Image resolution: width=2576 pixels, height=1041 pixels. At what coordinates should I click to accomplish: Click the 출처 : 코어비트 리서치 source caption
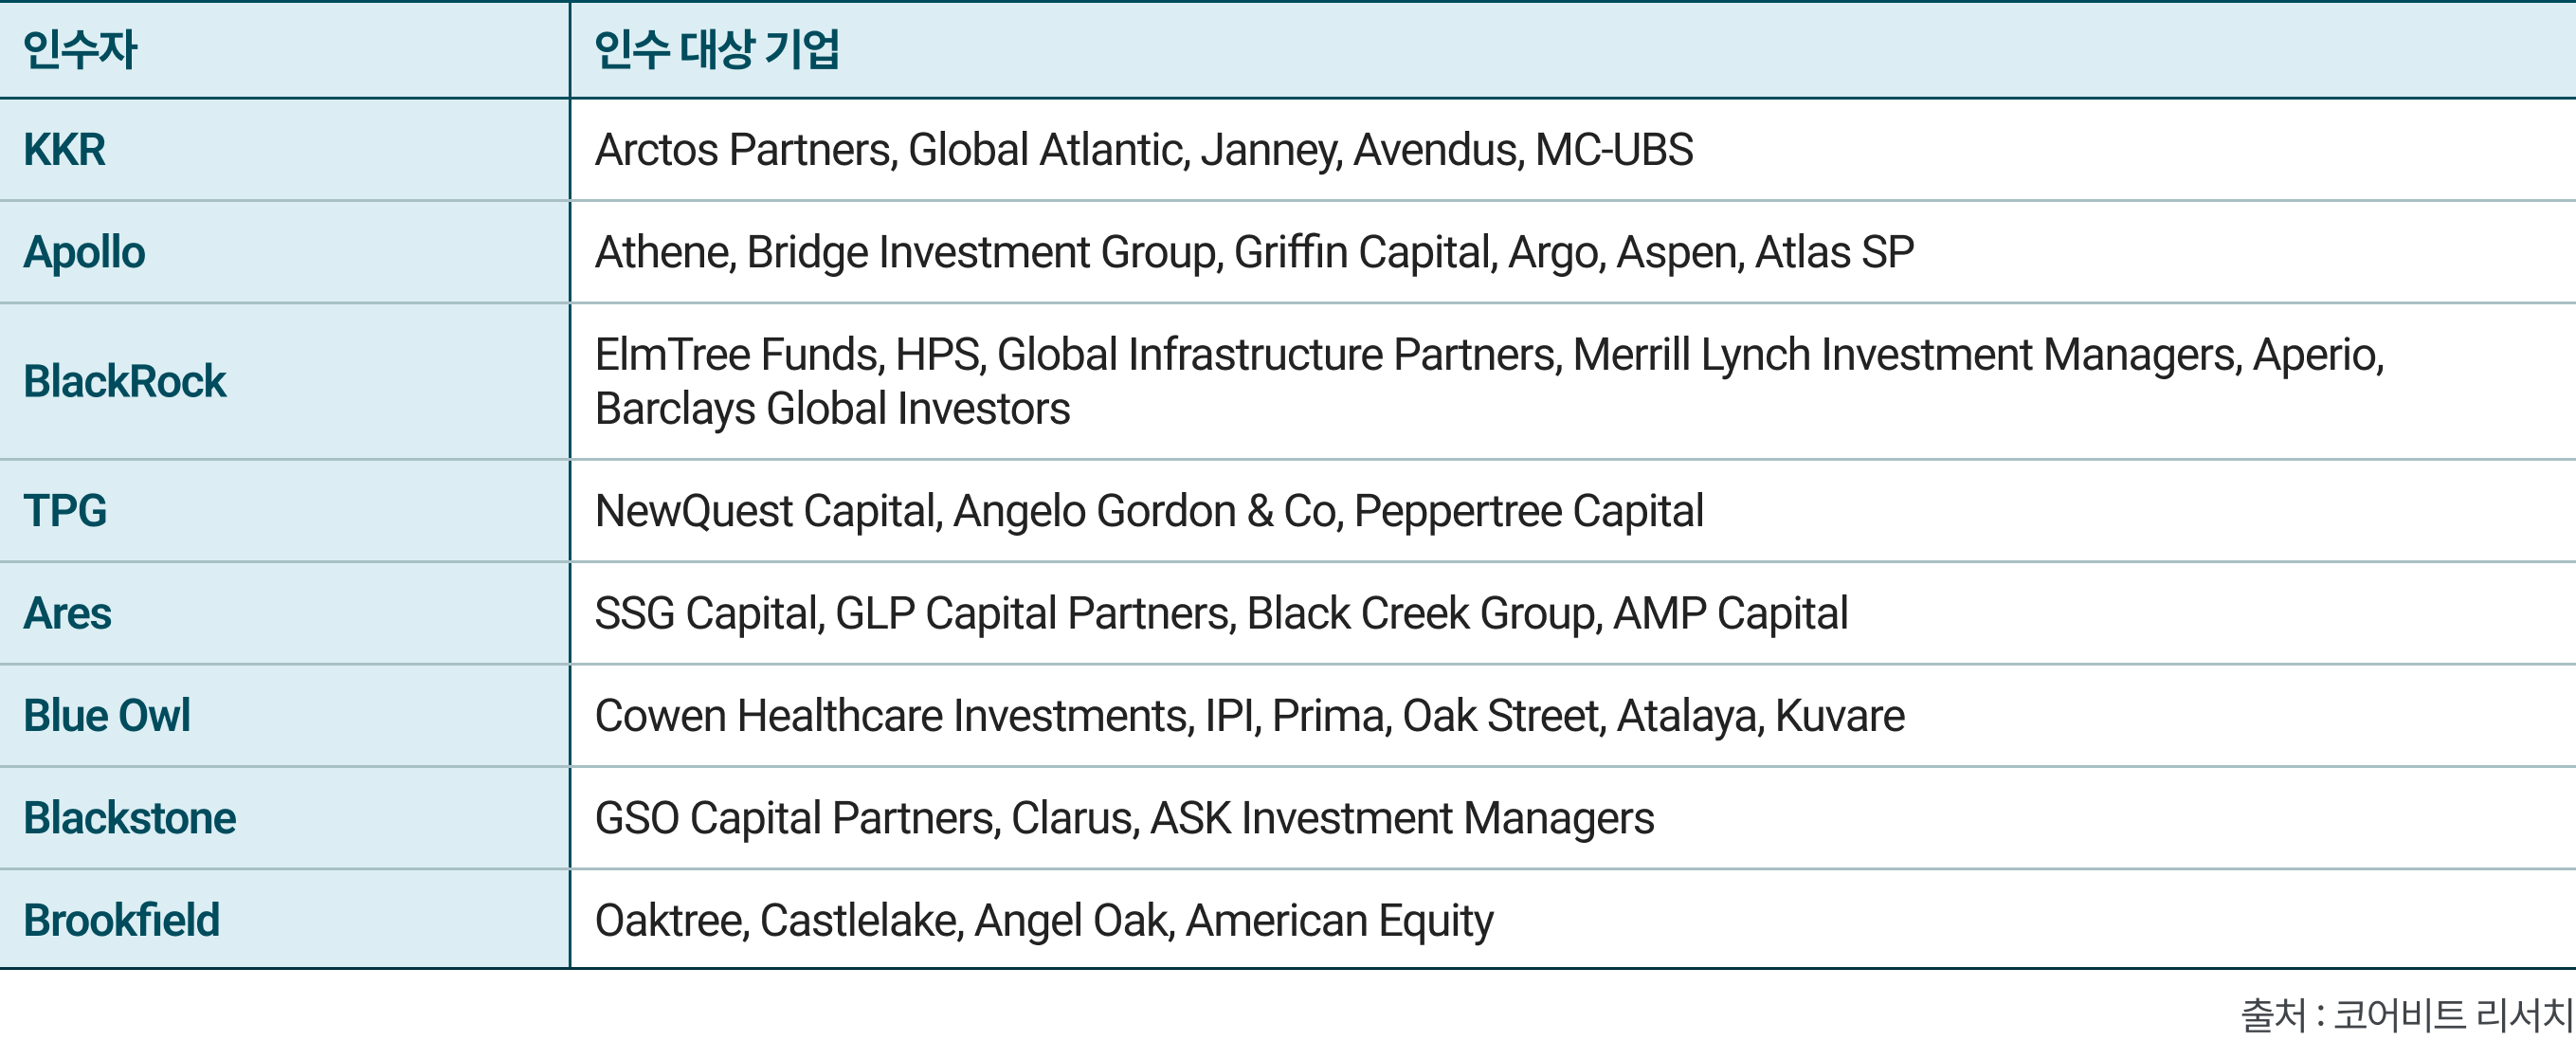[2406, 1015]
